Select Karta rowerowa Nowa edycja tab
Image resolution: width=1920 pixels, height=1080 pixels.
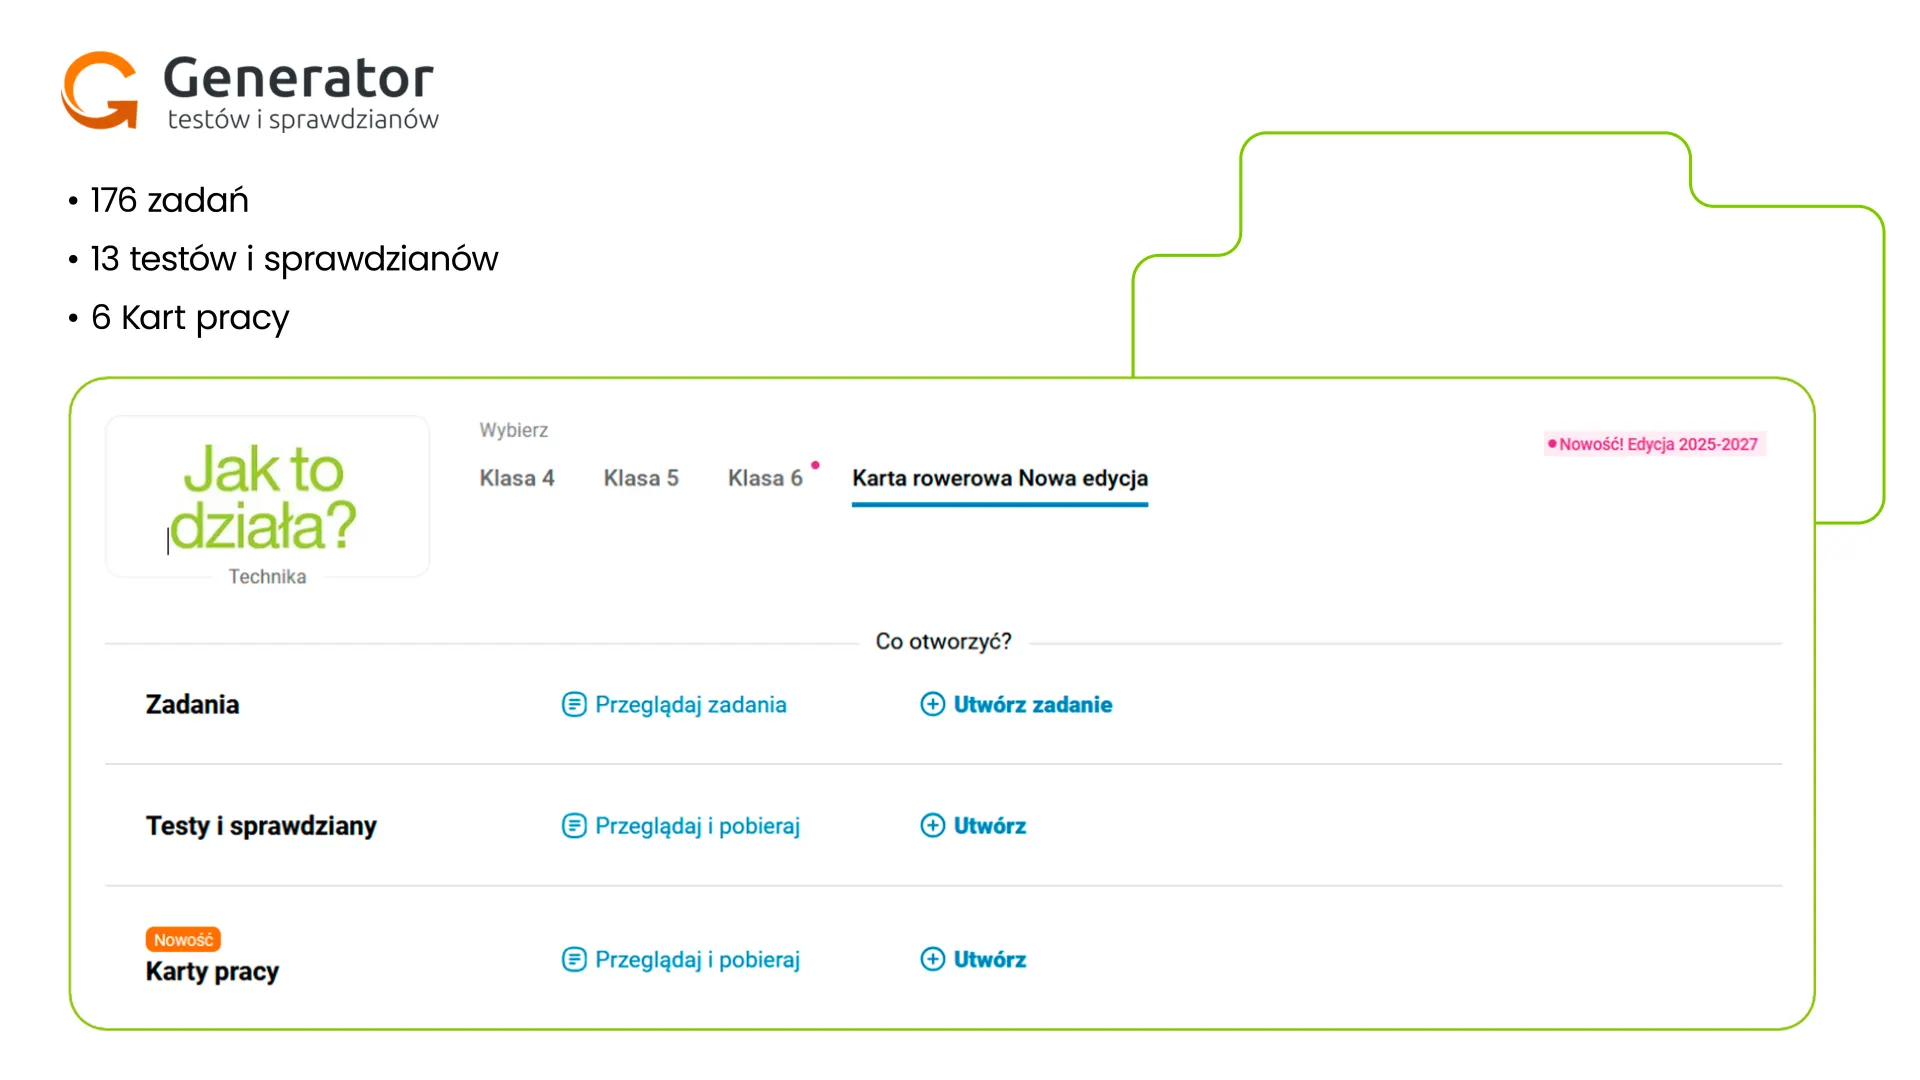1000,479
